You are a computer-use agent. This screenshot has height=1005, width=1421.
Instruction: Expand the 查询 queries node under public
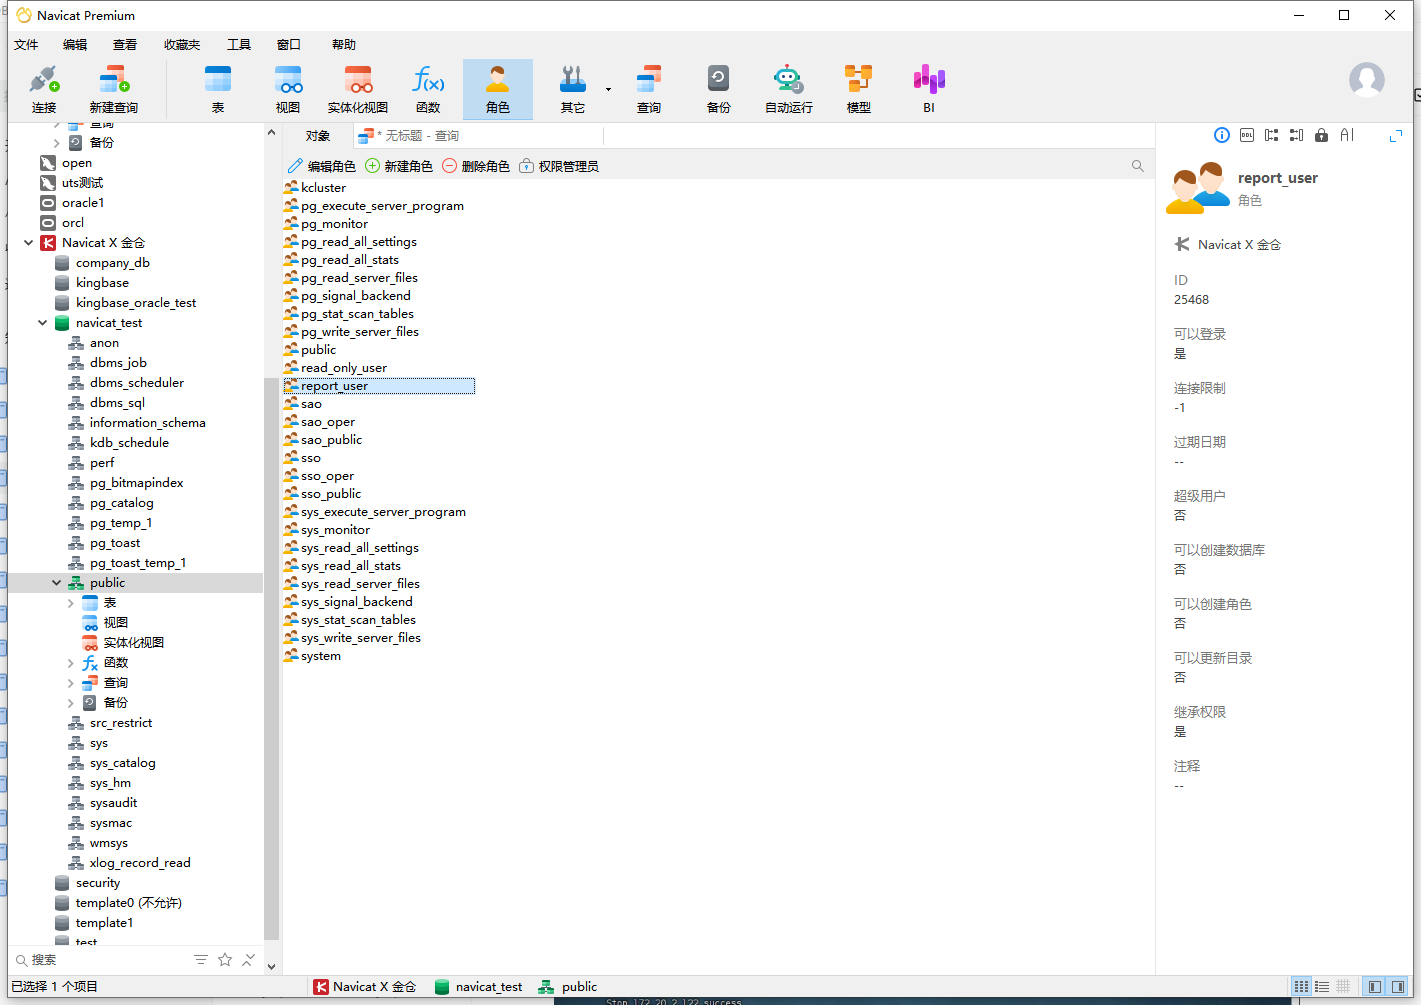pyautogui.click(x=70, y=683)
